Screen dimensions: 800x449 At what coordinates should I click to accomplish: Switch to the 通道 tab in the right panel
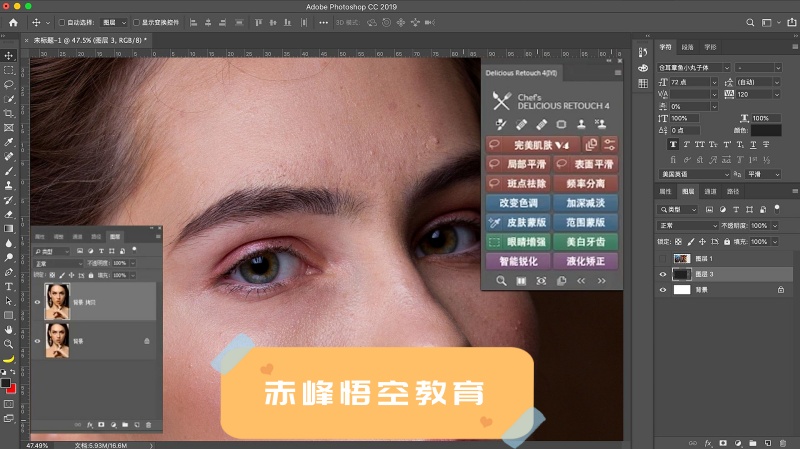[710, 191]
